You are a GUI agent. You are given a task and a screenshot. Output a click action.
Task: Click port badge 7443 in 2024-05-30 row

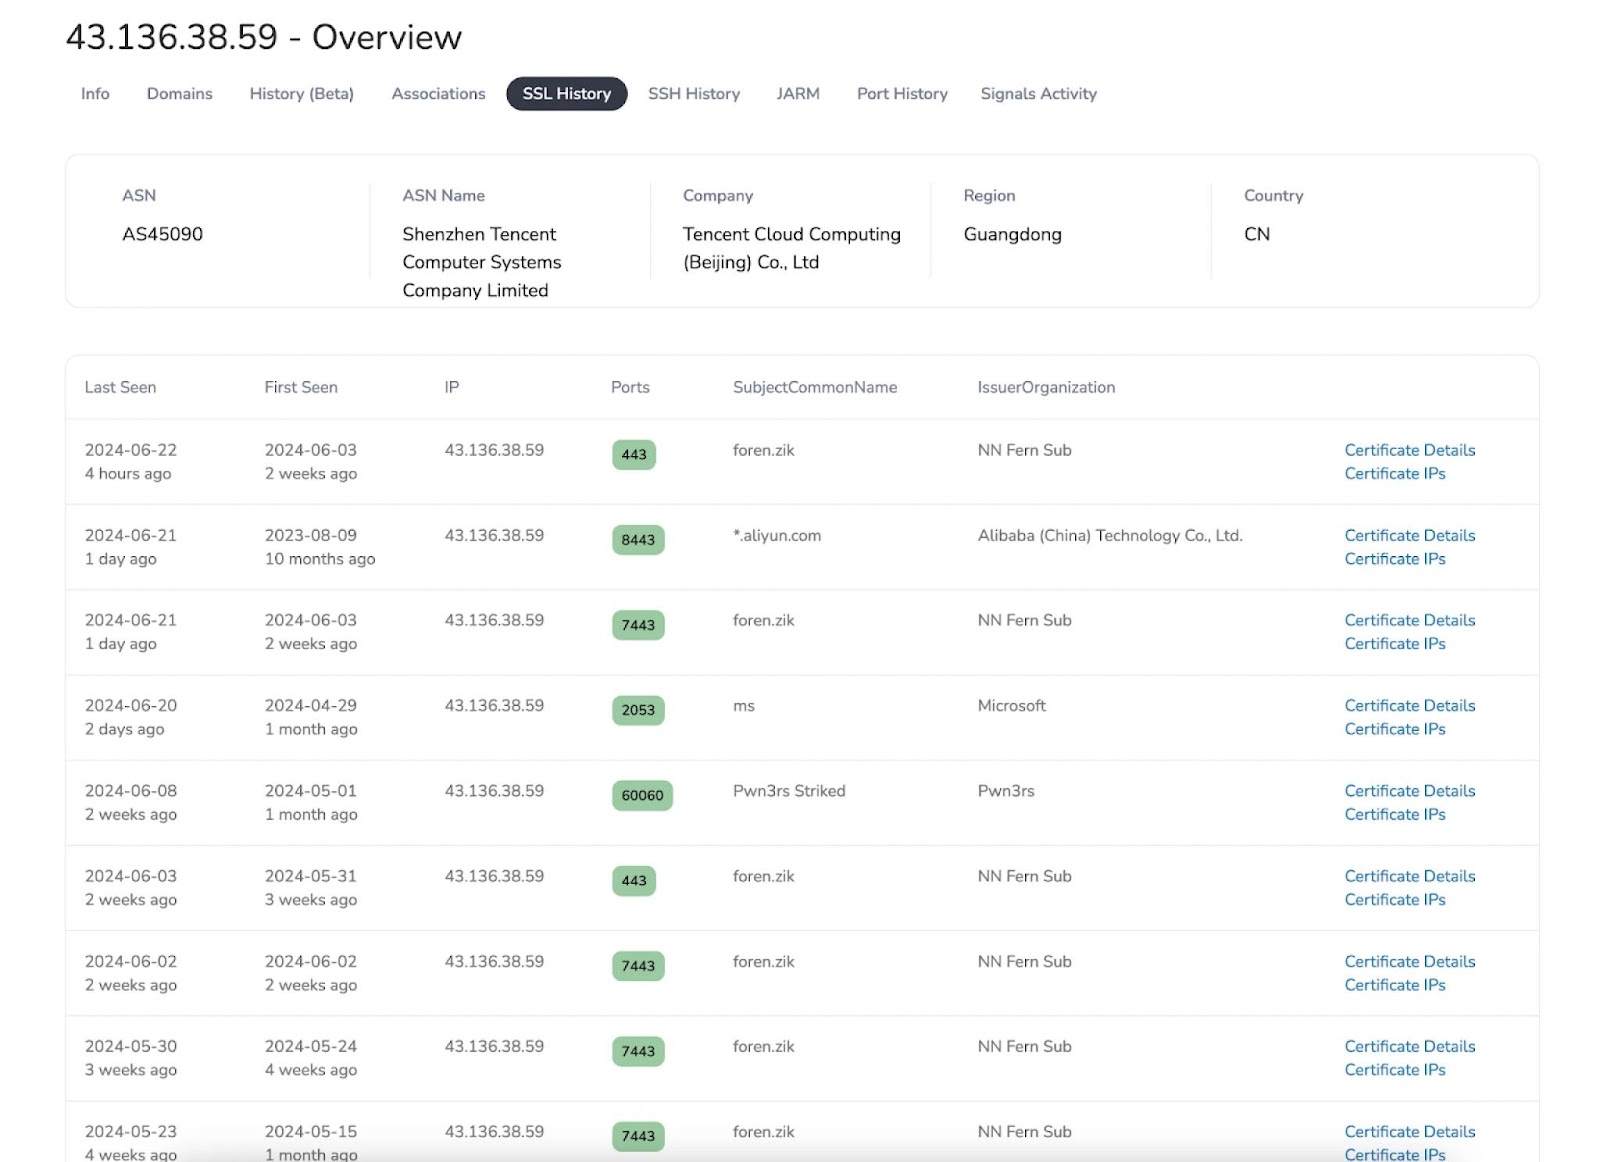638,1051
